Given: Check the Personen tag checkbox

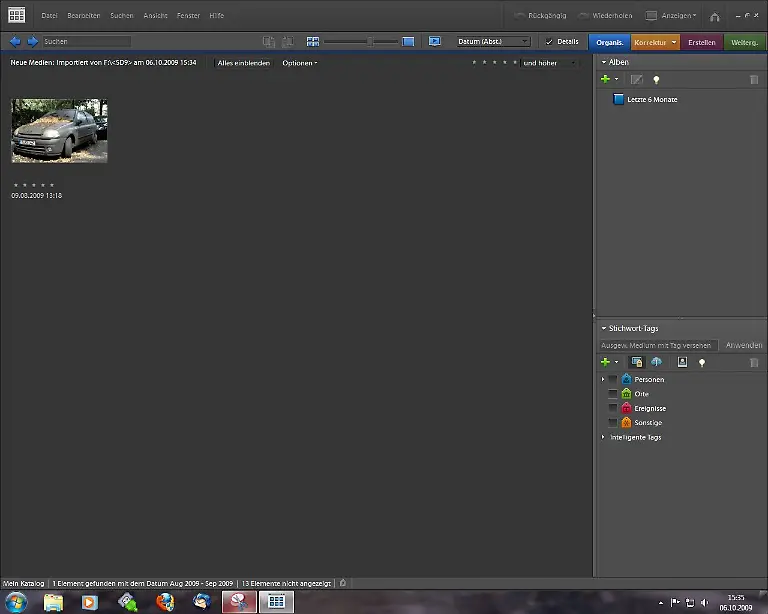Looking at the screenshot, I should coord(613,380).
